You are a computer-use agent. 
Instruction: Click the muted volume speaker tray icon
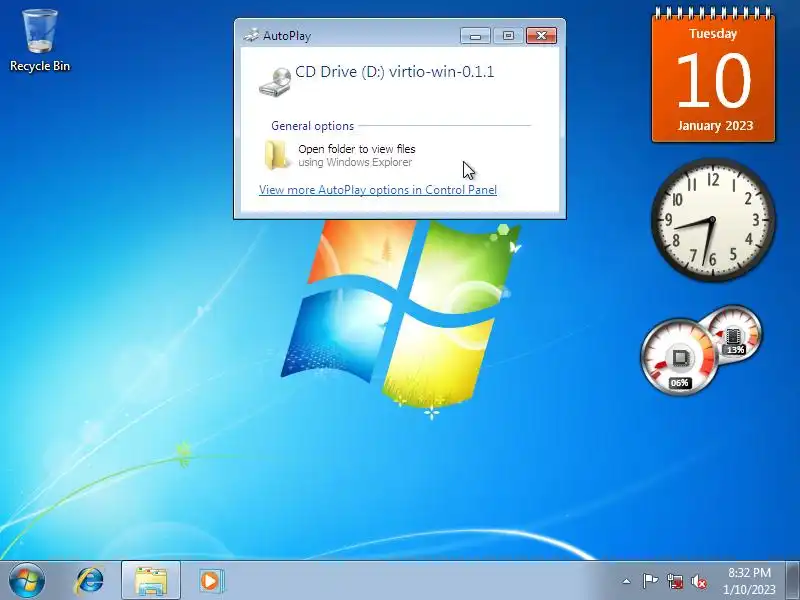coord(699,581)
